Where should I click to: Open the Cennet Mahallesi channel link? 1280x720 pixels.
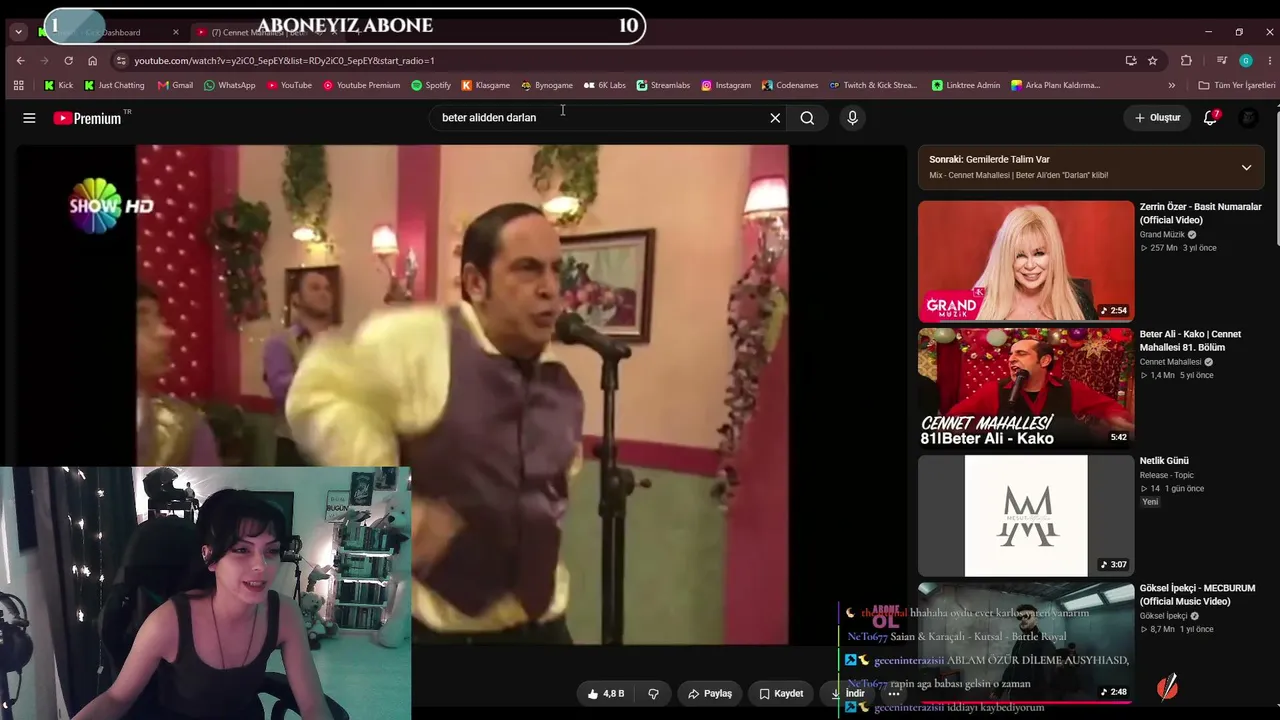coord(1170,362)
